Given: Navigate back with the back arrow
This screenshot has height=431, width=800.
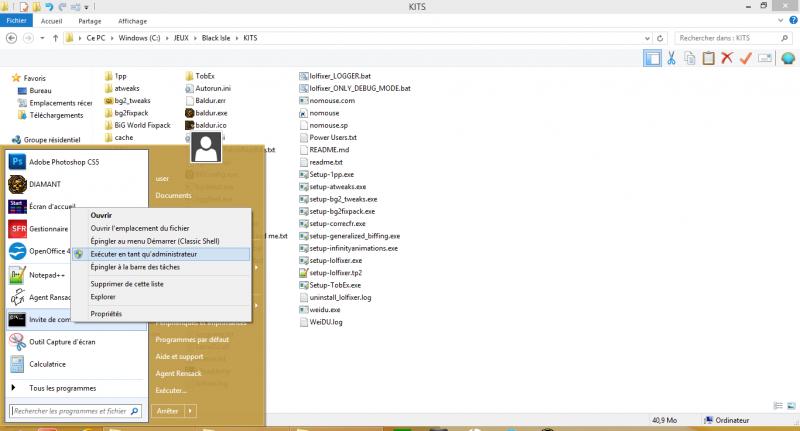Looking at the screenshot, I should pos(11,38).
